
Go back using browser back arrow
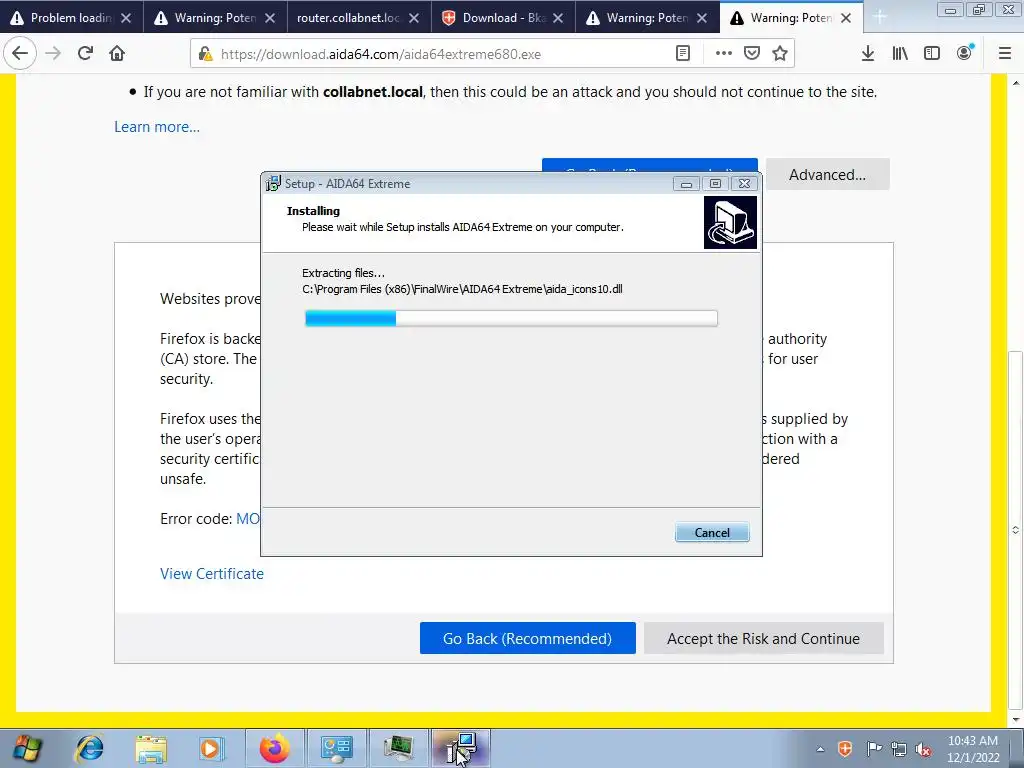(20, 54)
